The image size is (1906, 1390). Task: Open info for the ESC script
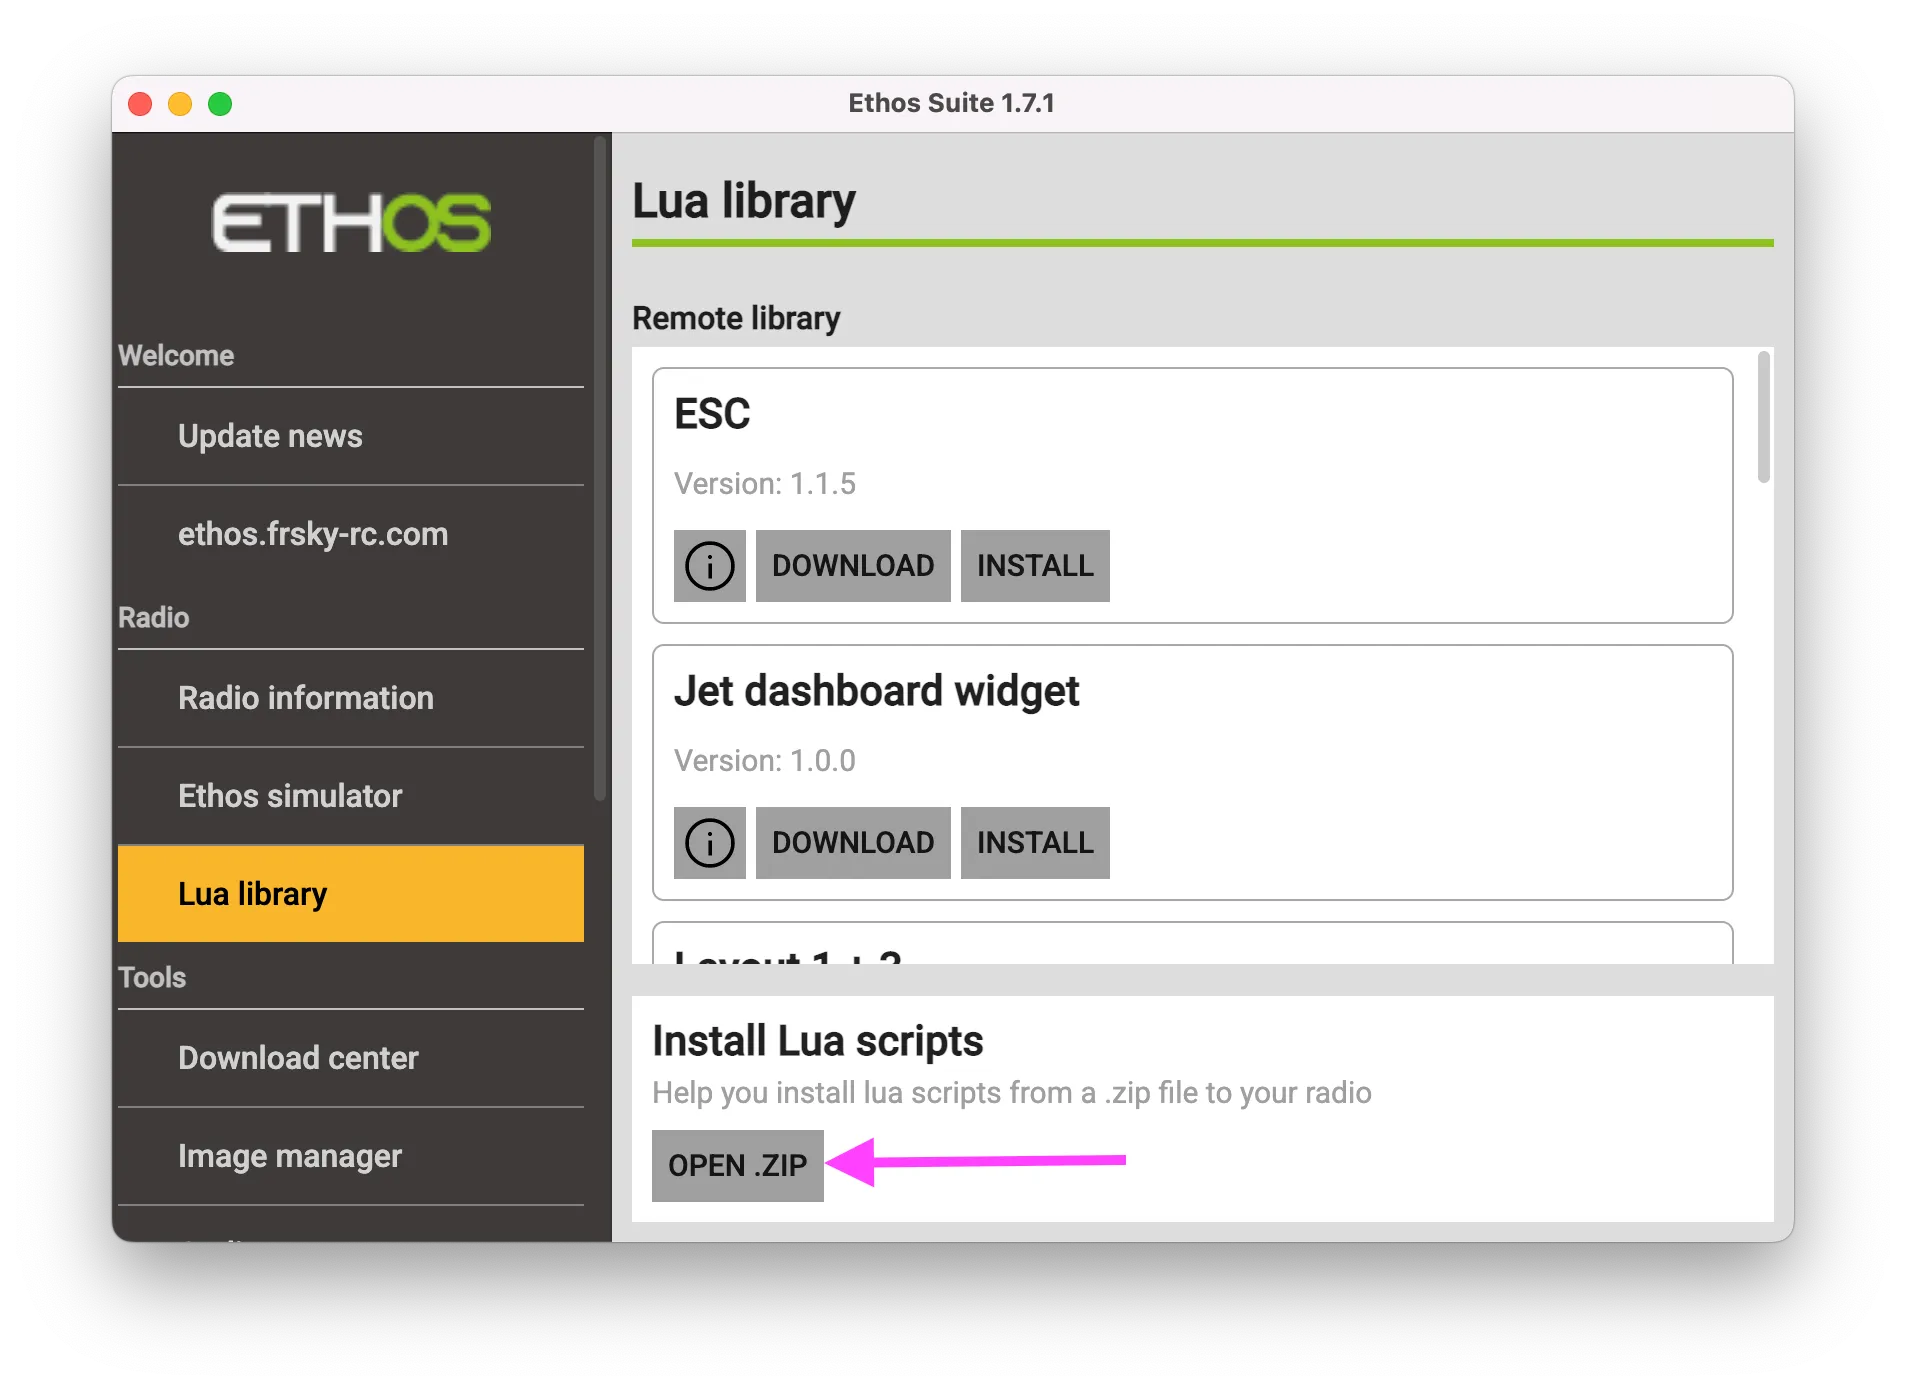click(709, 566)
